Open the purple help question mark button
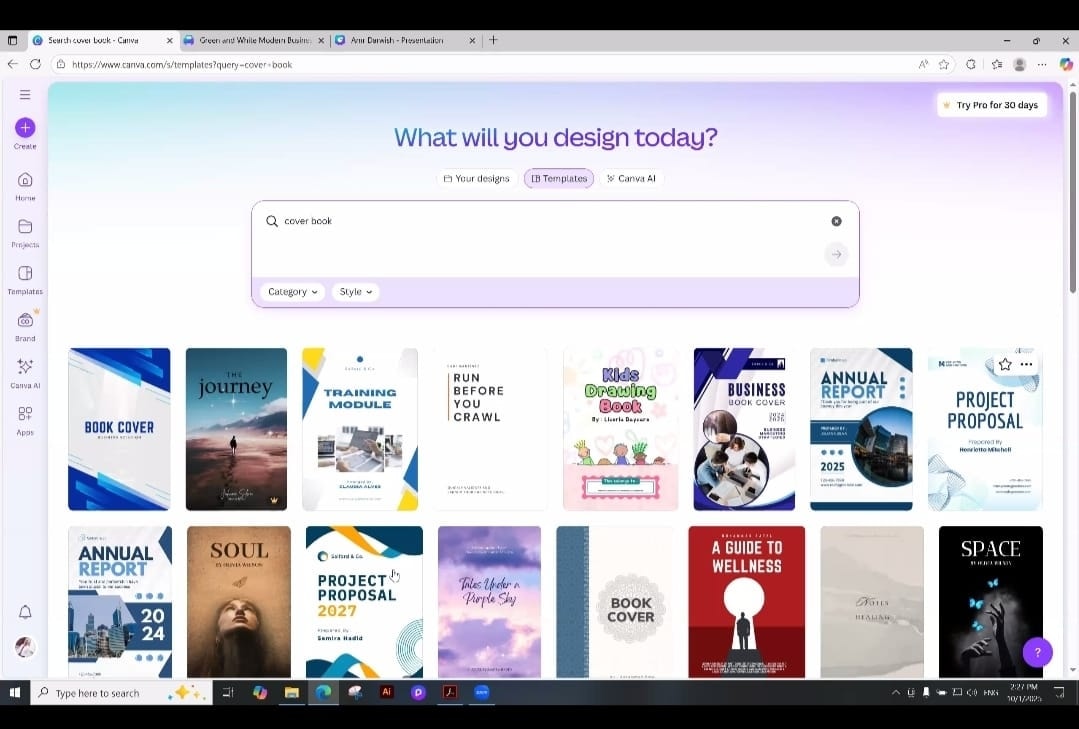 (1037, 652)
